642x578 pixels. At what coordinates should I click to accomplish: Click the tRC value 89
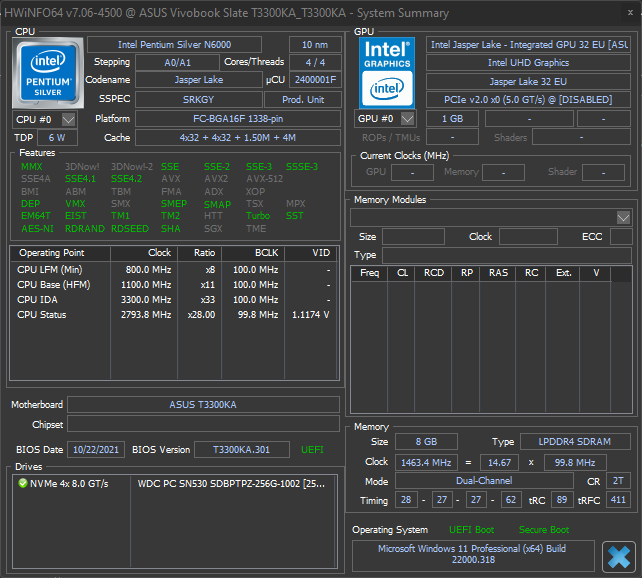click(x=562, y=500)
